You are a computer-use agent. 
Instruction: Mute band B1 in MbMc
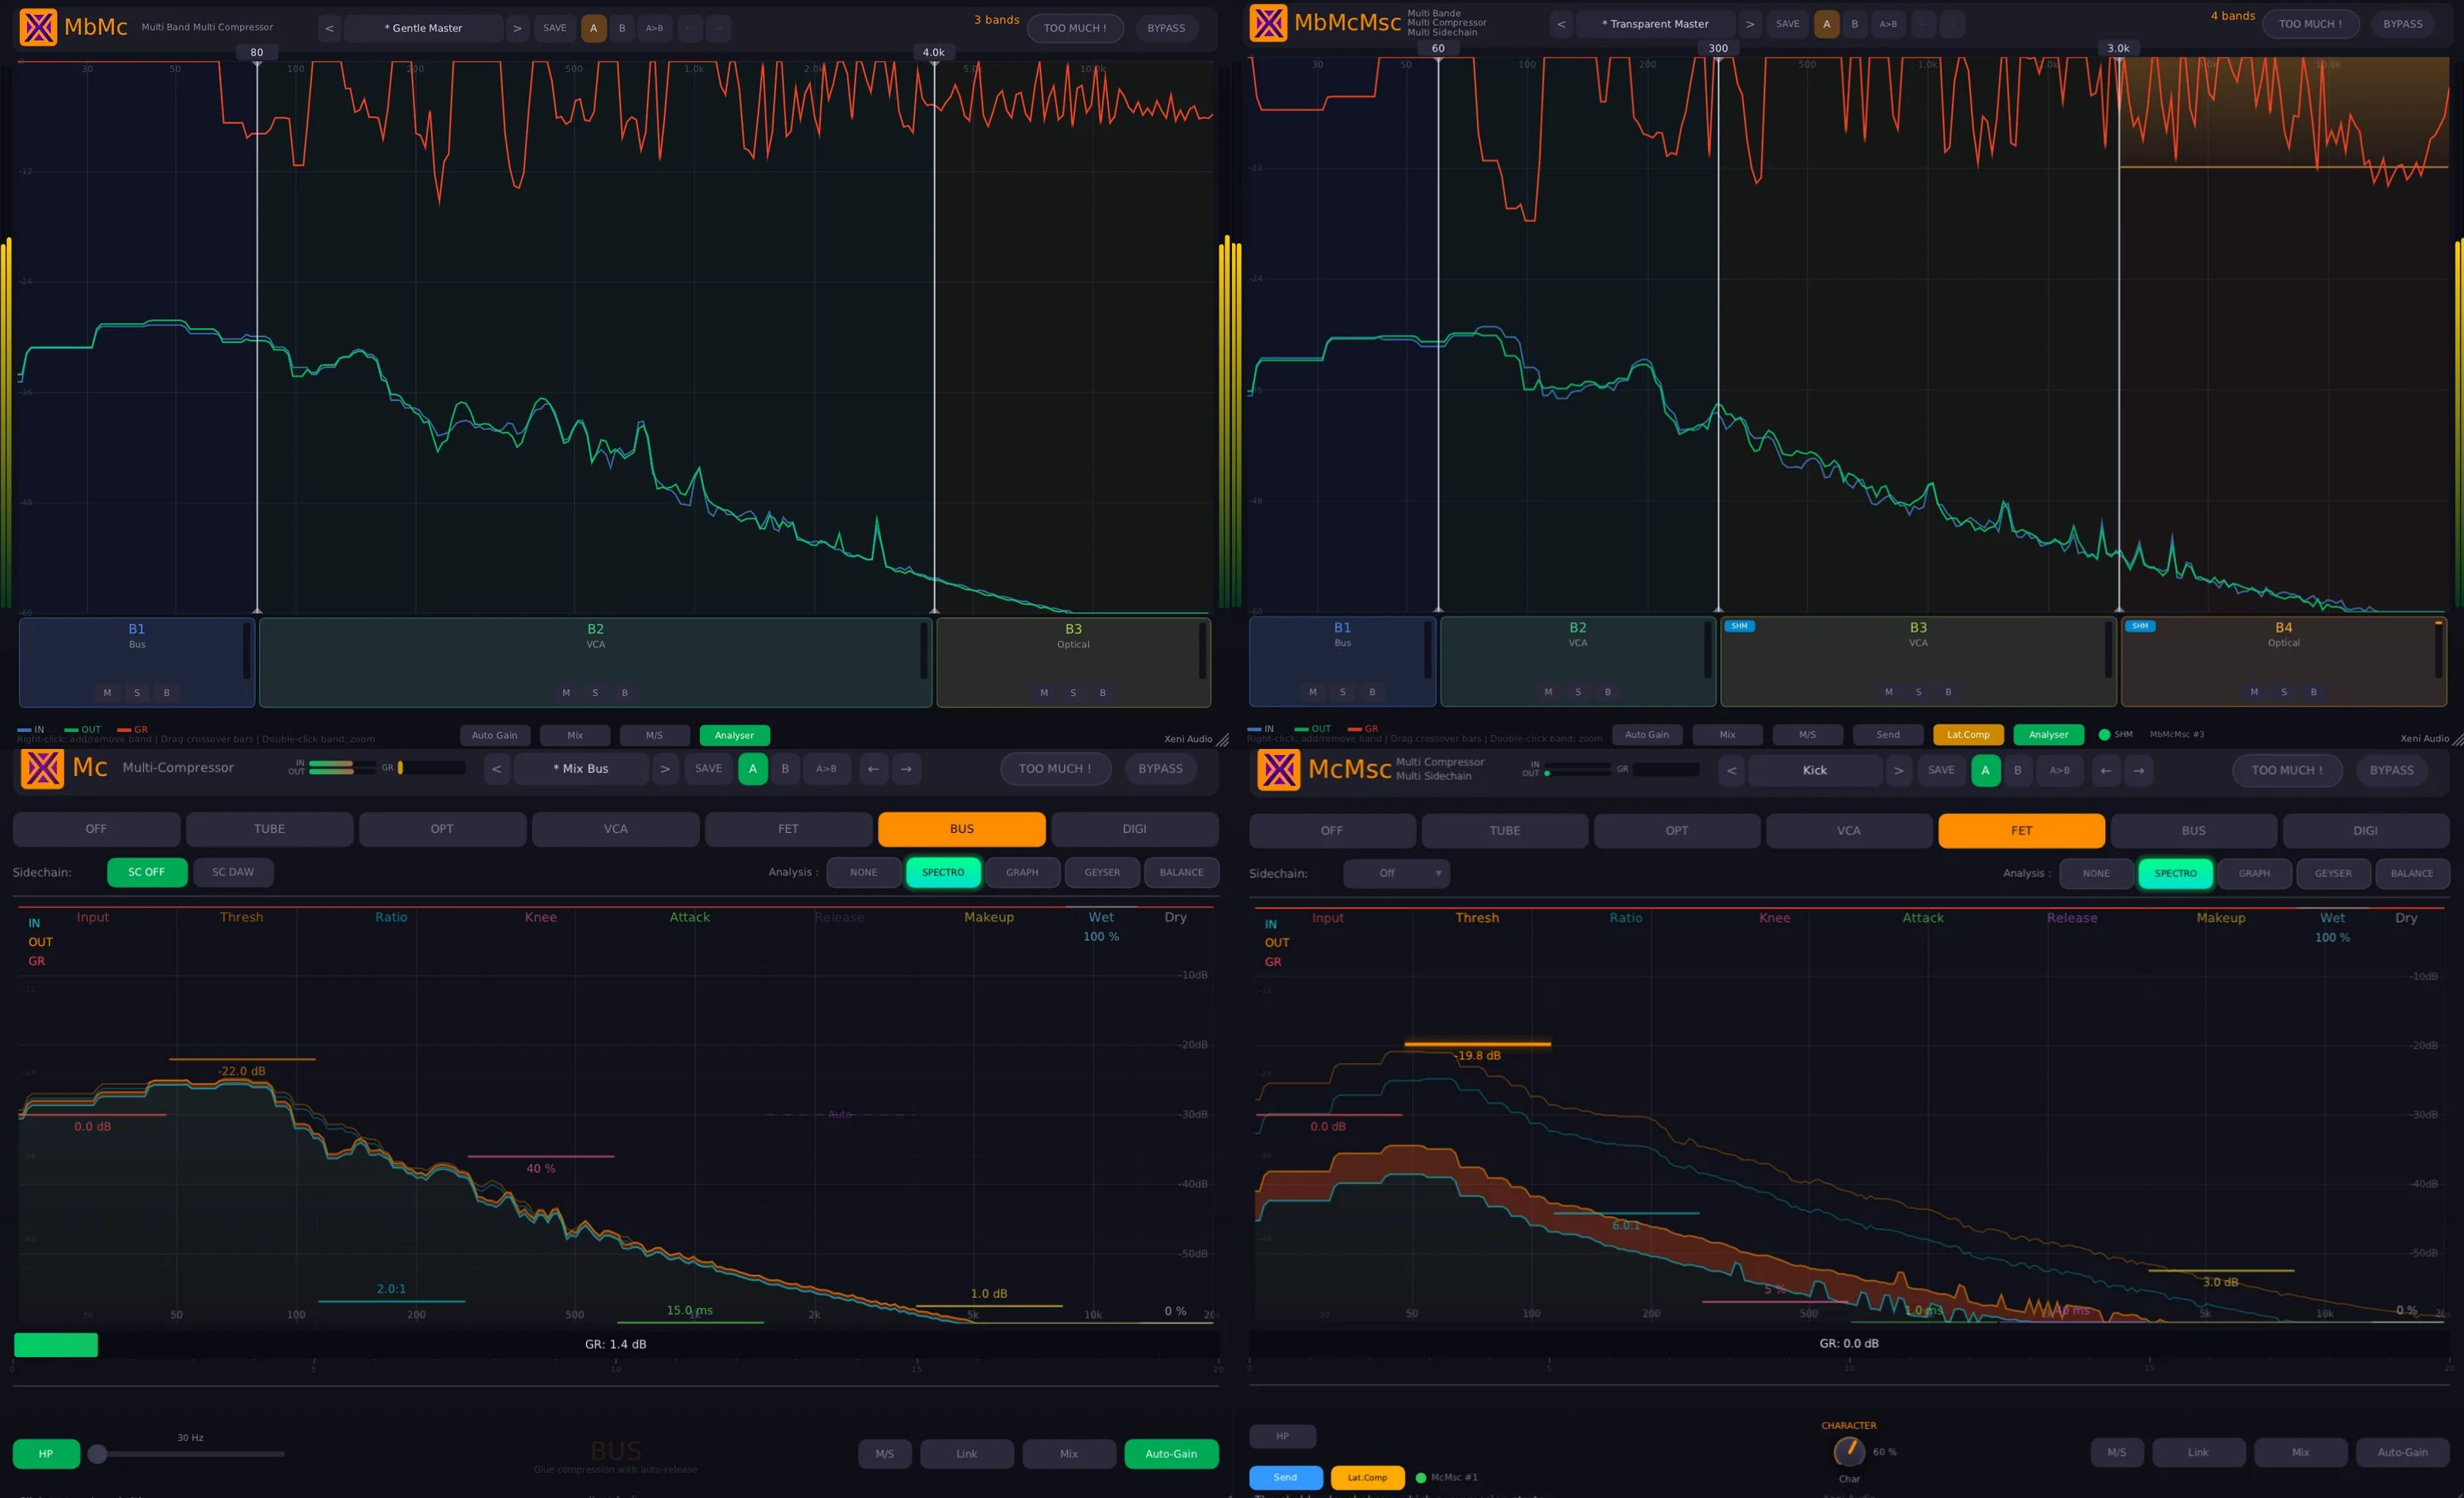coord(107,692)
